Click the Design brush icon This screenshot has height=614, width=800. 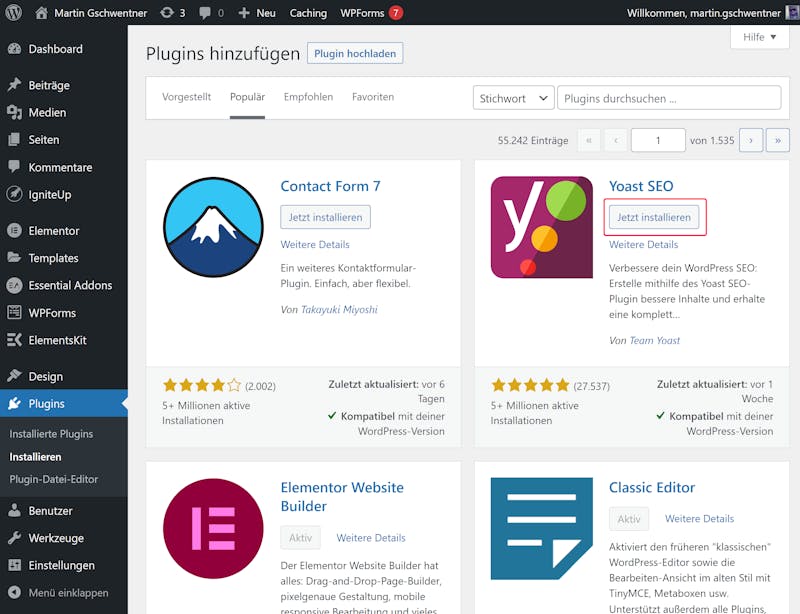[14, 376]
